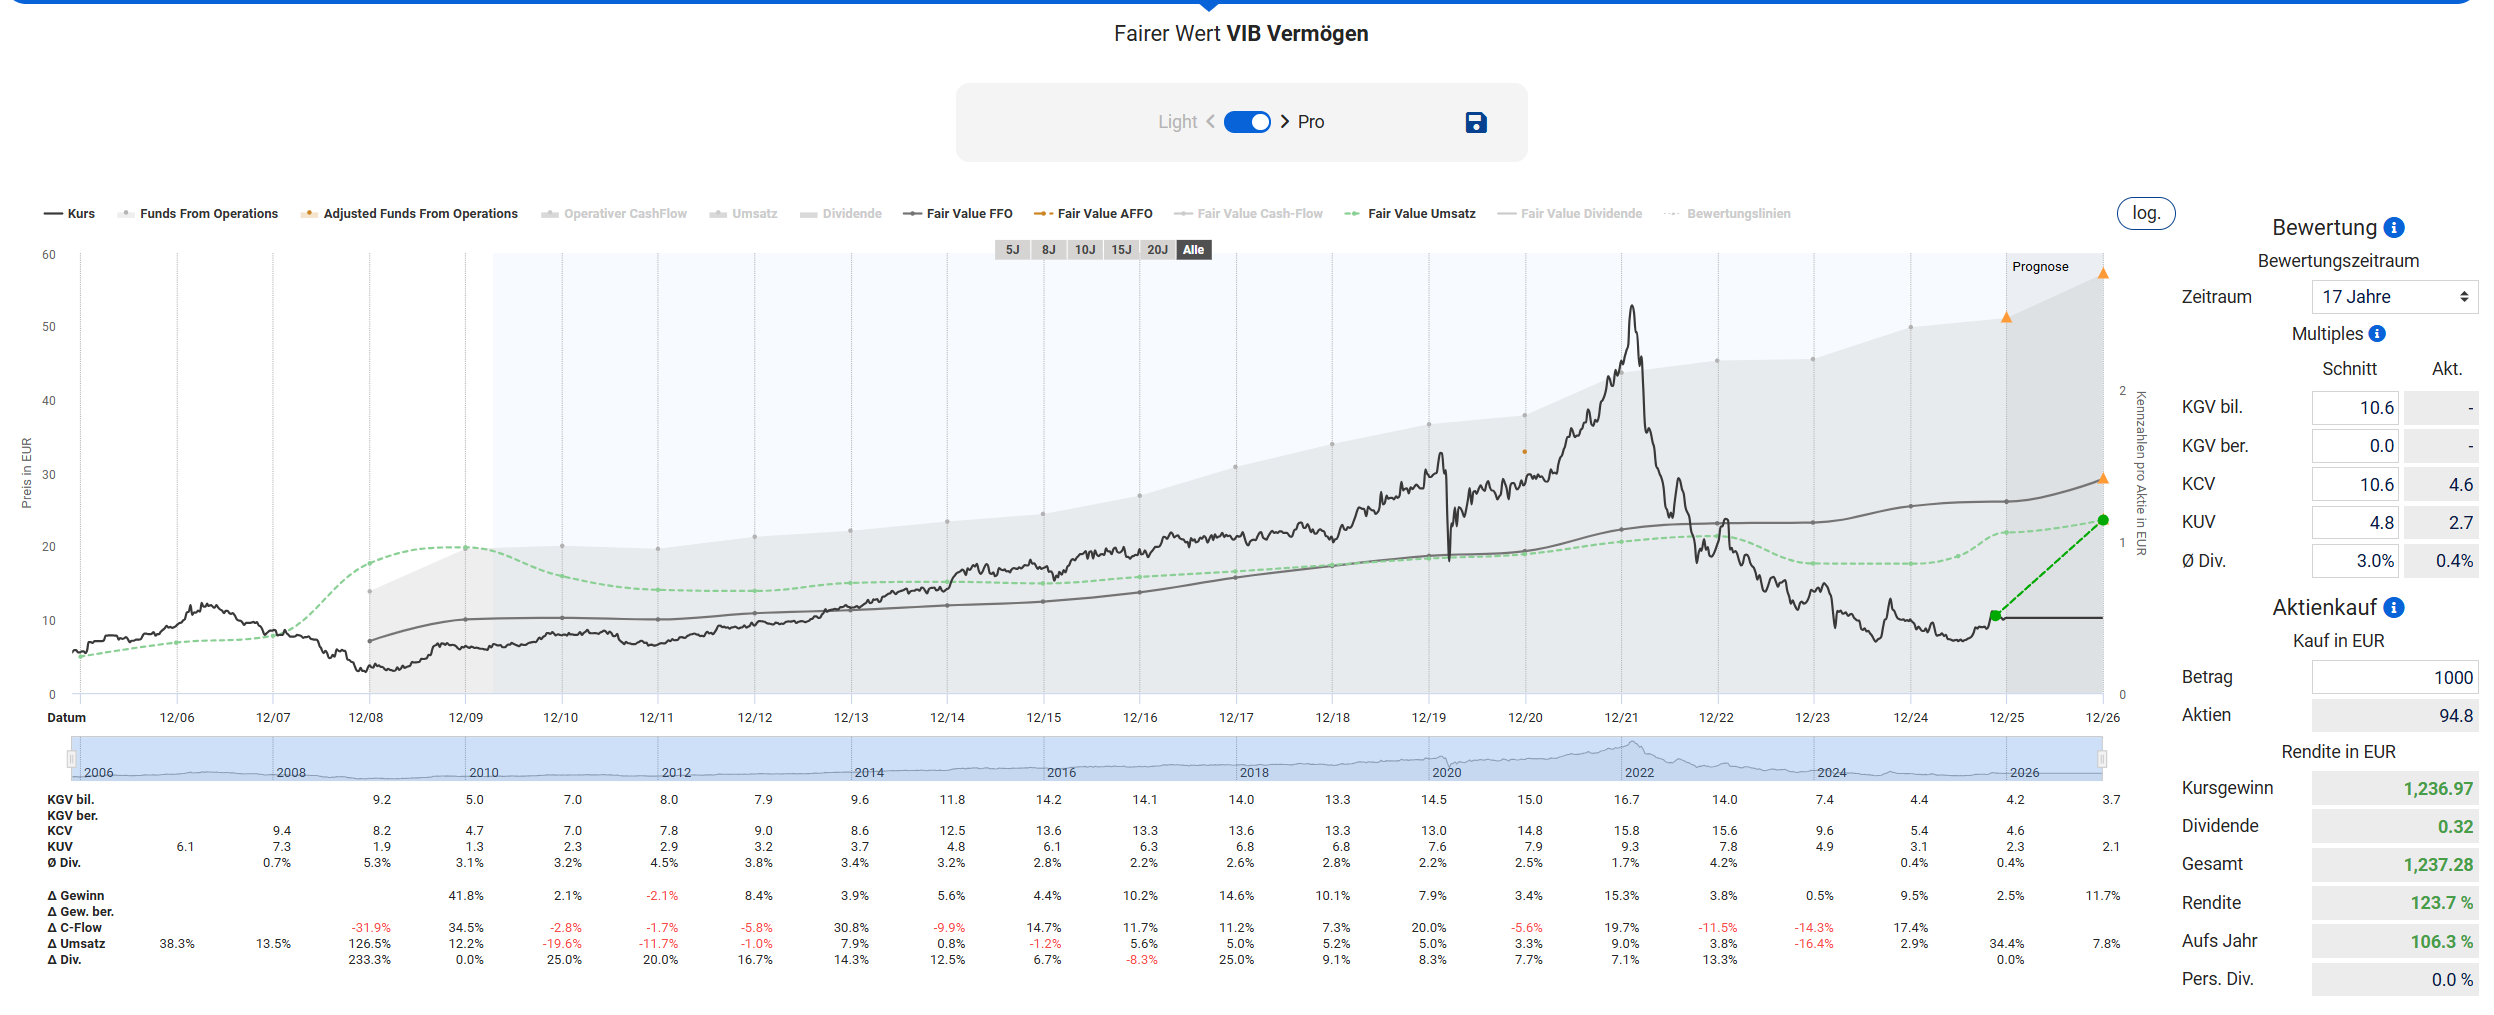Show Operativer CashFlow series
The width and height of the screenshot is (2494, 1015).
coord(614,214)
